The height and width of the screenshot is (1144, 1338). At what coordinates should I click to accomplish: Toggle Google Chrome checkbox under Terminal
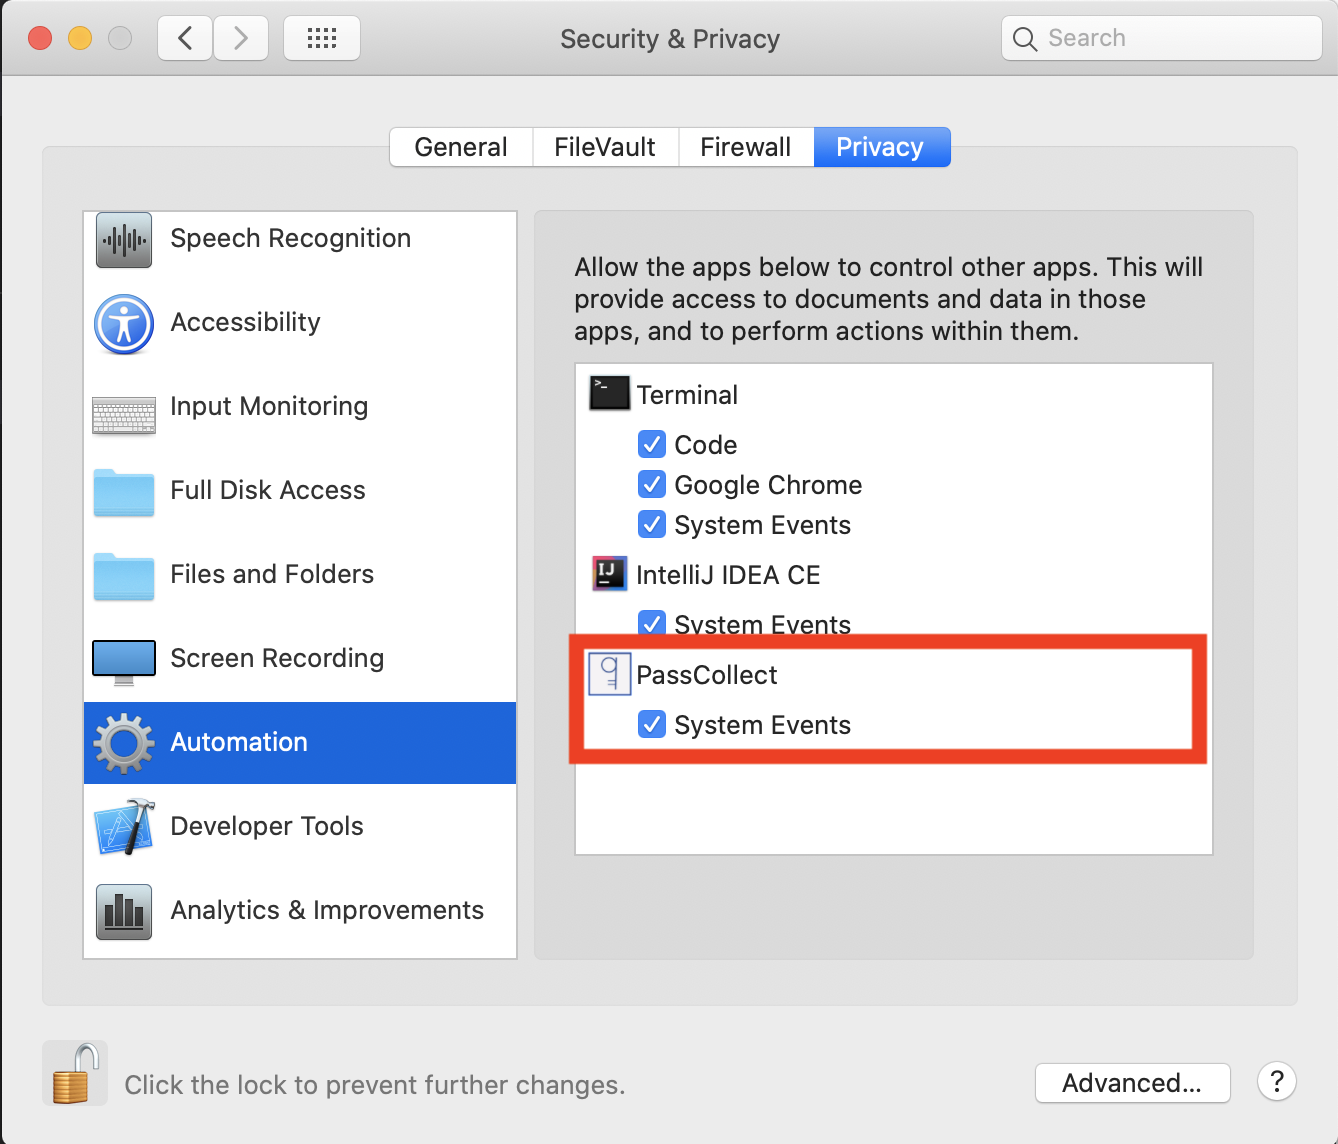(x=652, y=484)
